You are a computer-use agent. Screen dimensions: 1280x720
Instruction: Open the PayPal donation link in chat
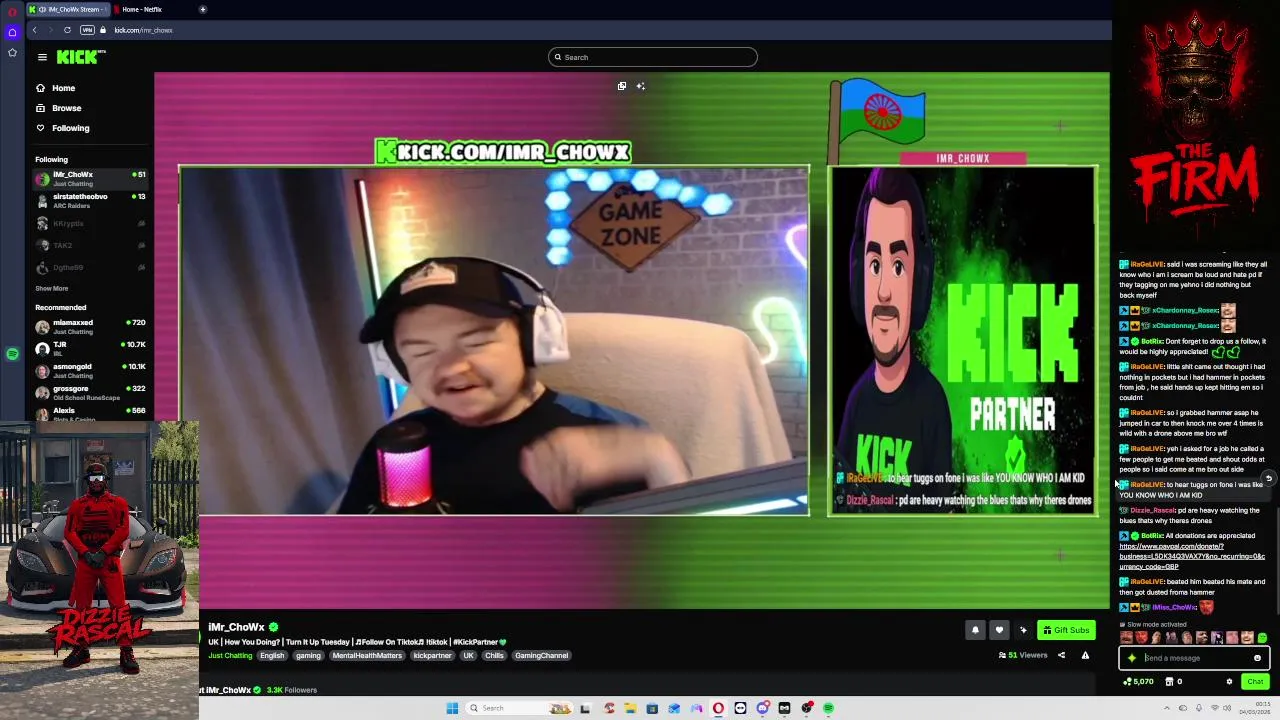click(1192, 556)
